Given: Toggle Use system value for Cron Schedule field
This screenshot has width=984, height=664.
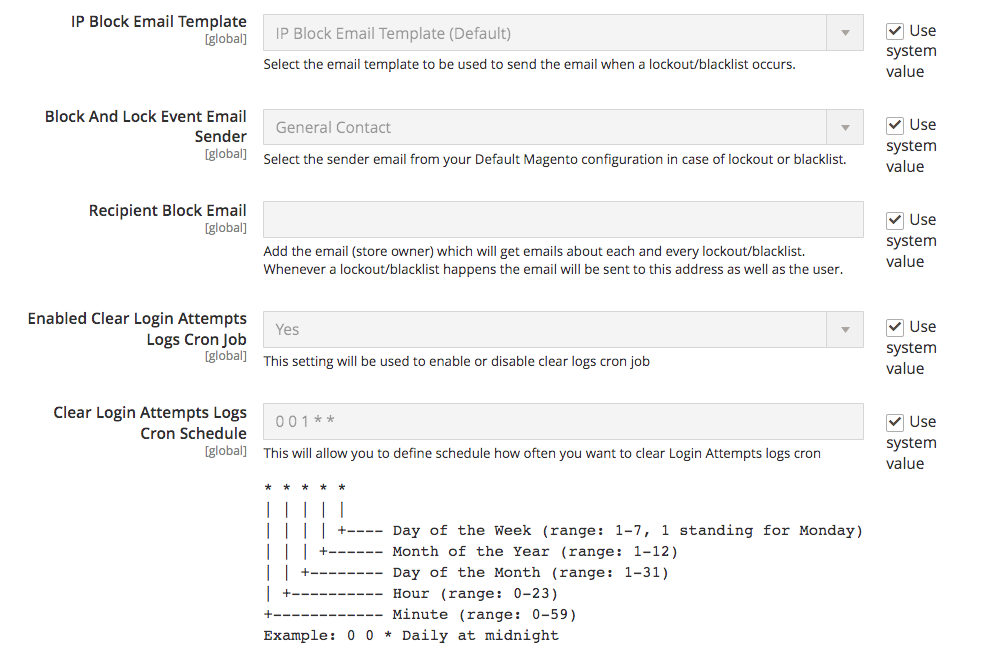Looking at the screenshot, I should (895, 422).
